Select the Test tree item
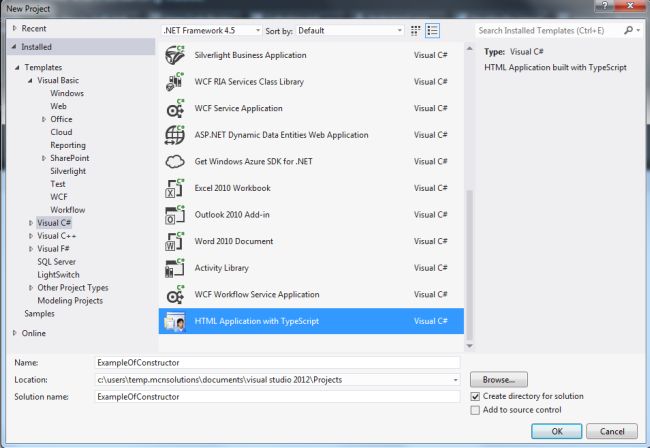The image size is (650, 448). pyautogui.click(x=58, y=184)
